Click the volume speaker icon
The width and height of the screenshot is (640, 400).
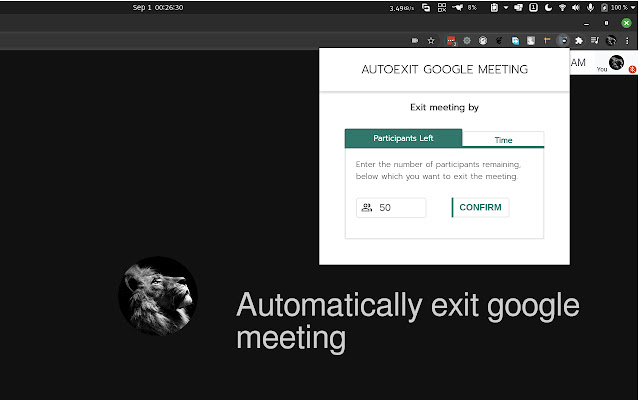[576, 7]
